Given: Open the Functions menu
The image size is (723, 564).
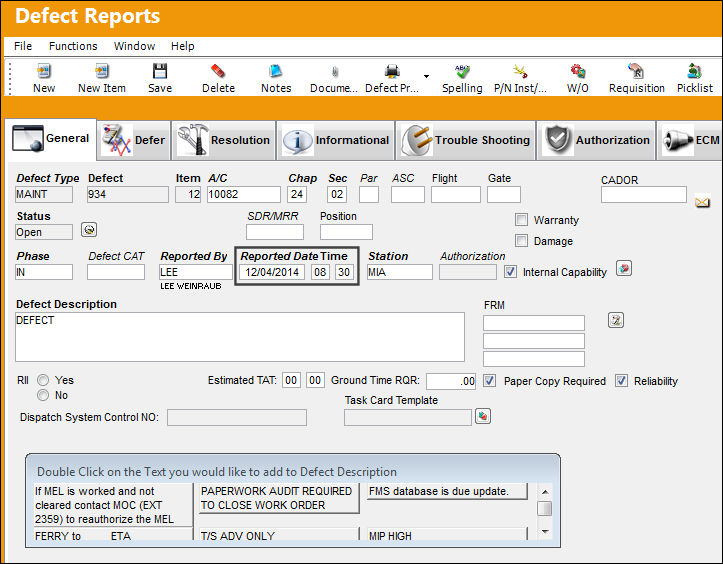Looking at the screenshot, I should click(73, 46).
